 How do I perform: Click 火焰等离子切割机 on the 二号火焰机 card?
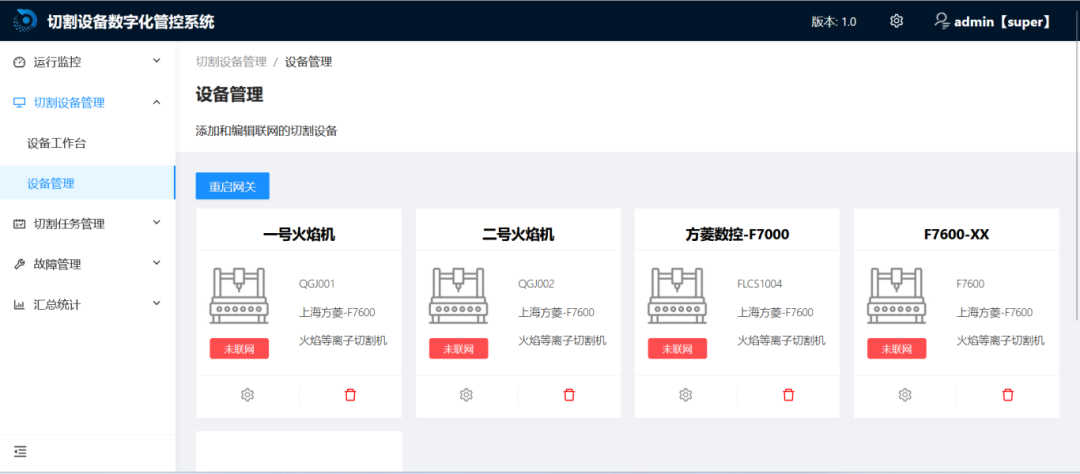point(562,340)
